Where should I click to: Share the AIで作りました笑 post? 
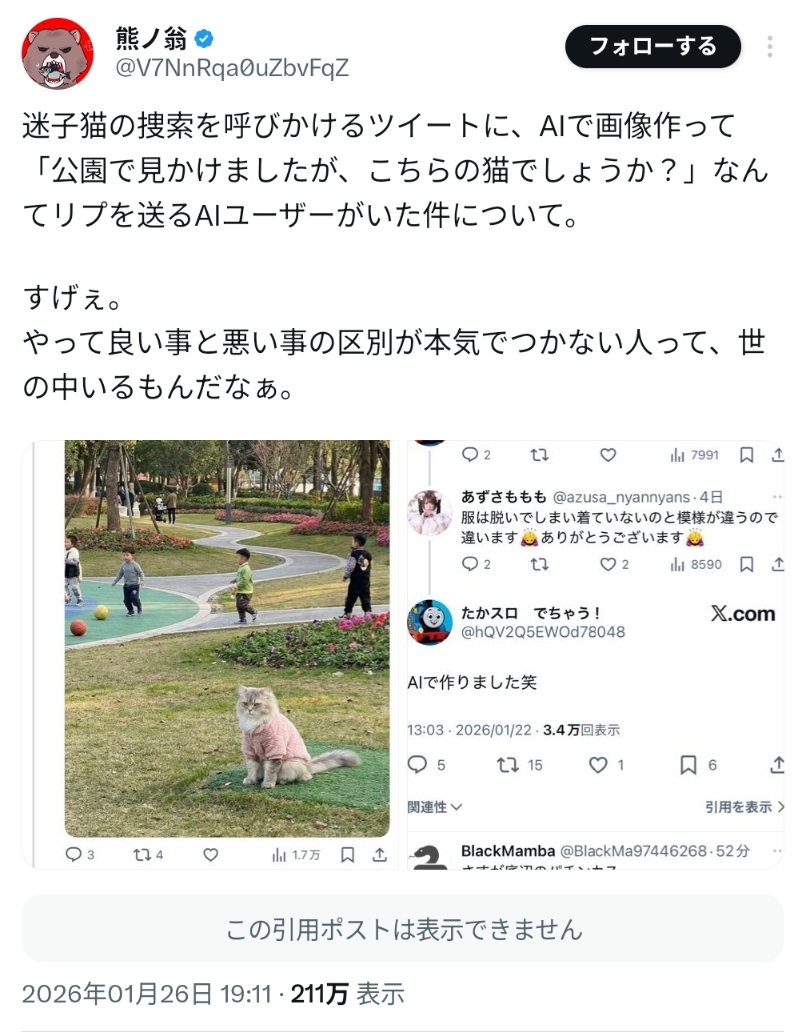778,764
